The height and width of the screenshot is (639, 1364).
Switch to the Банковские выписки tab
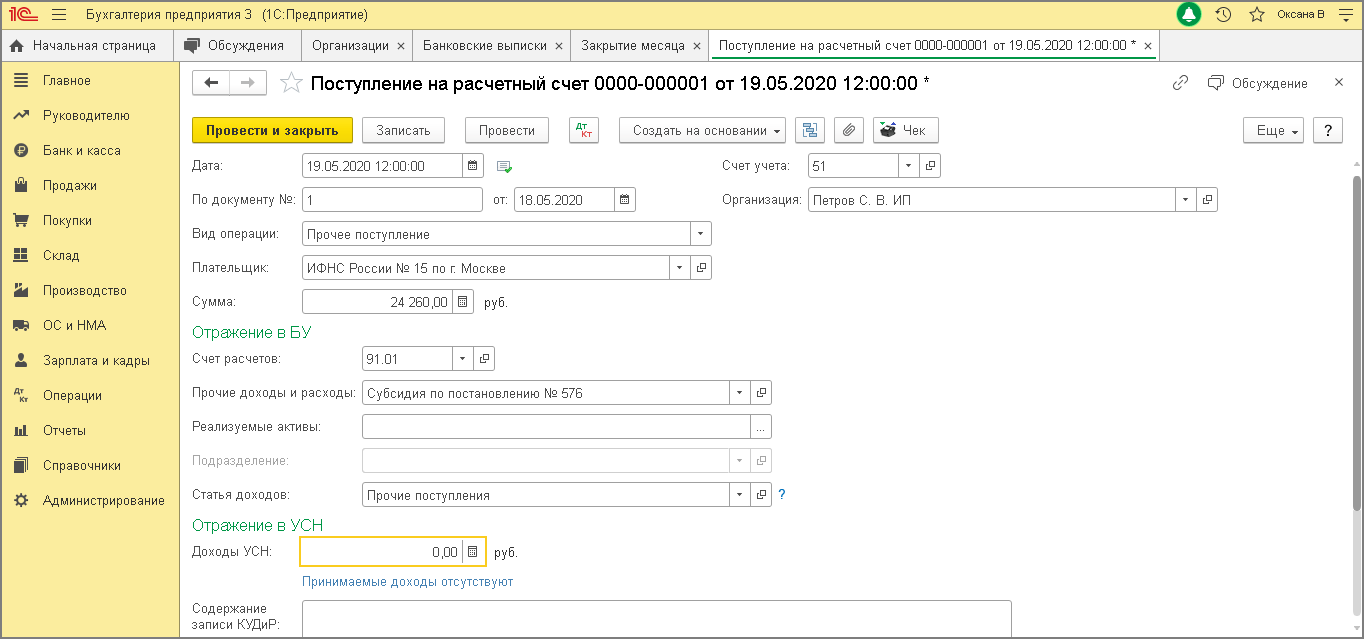click(485, 46)
